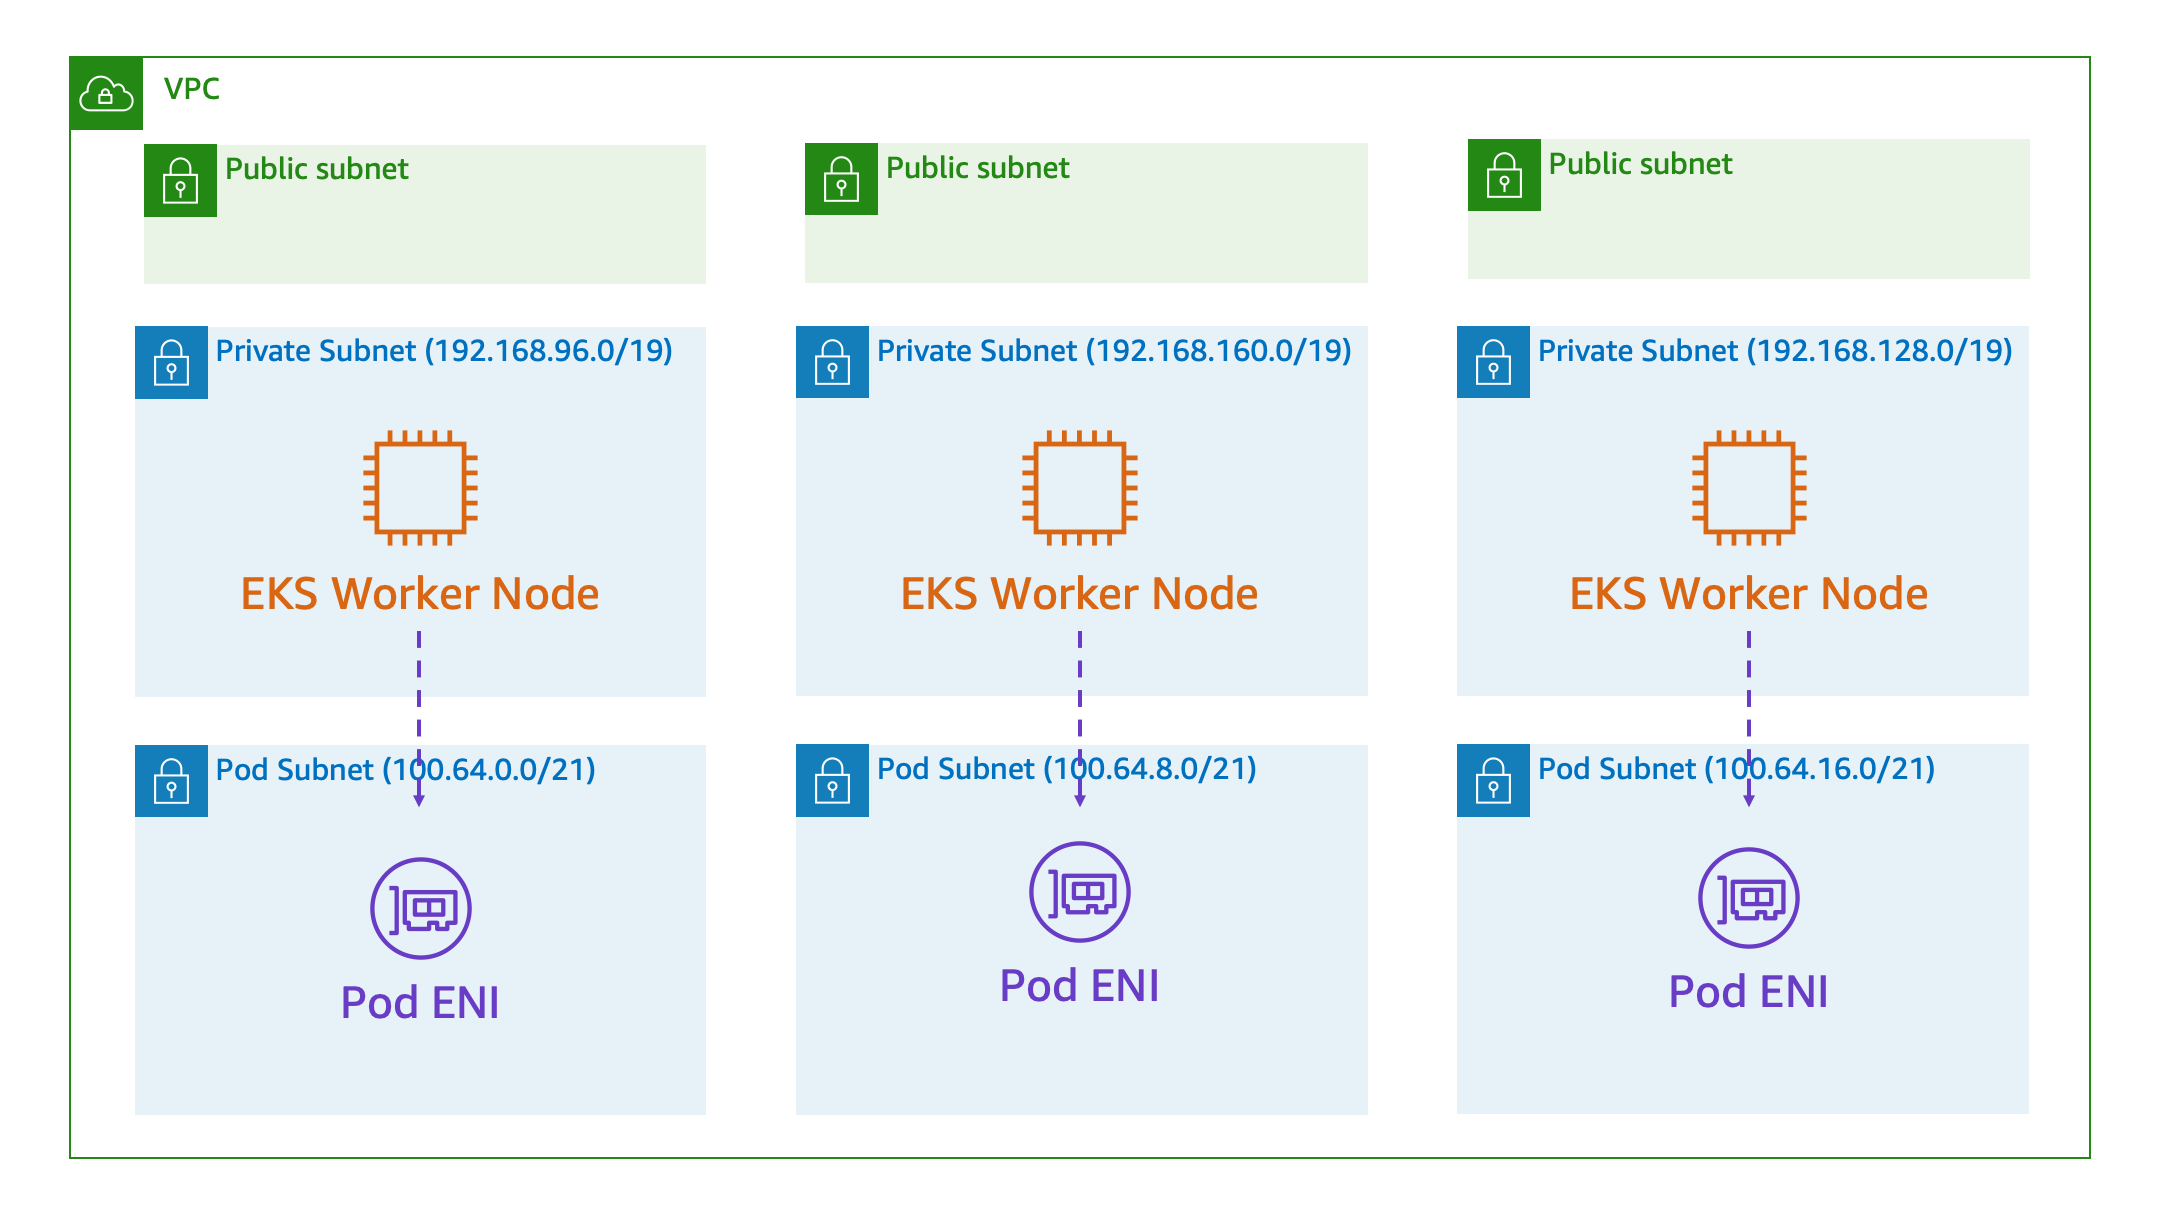This screenshot has width=2160, height=1215.
Task: Click lock icon of Private Subnet 192.168.96.0/19
Action: point(172,362)
